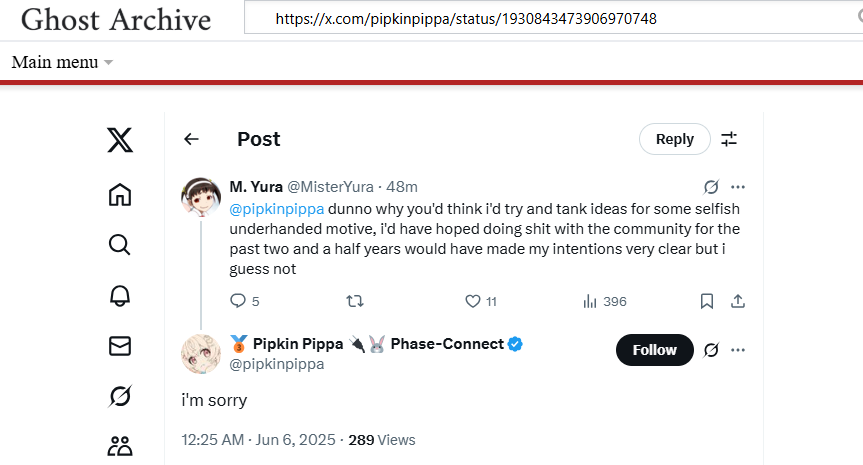863x465 pixels.
Task: Share M. Yura's post via share icon
Action: tap(738, 301)
